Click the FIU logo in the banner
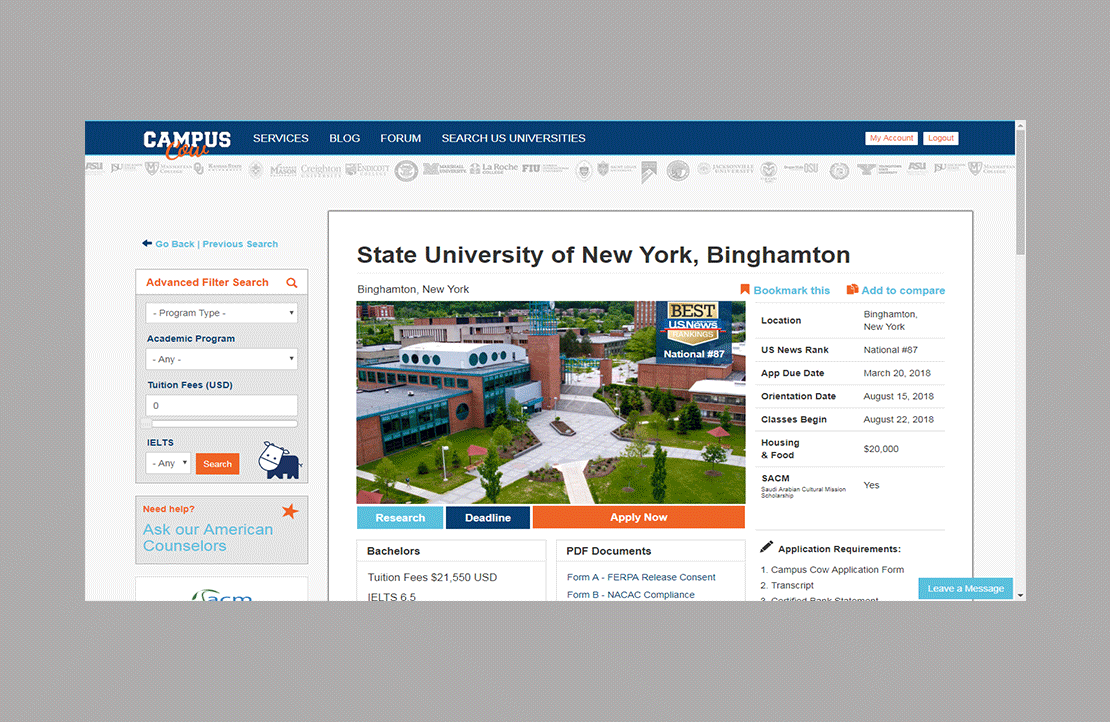1110x722 pixels. pyautogui.click(x=545, y=168)
